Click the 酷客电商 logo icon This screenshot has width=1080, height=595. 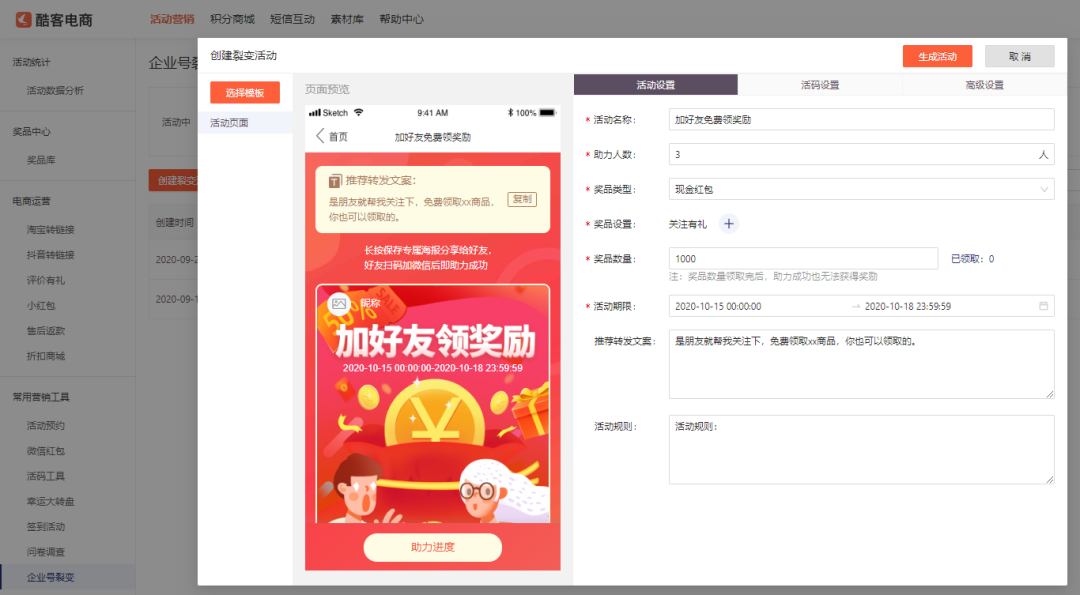pyautogui.click(x=23, y=19)
